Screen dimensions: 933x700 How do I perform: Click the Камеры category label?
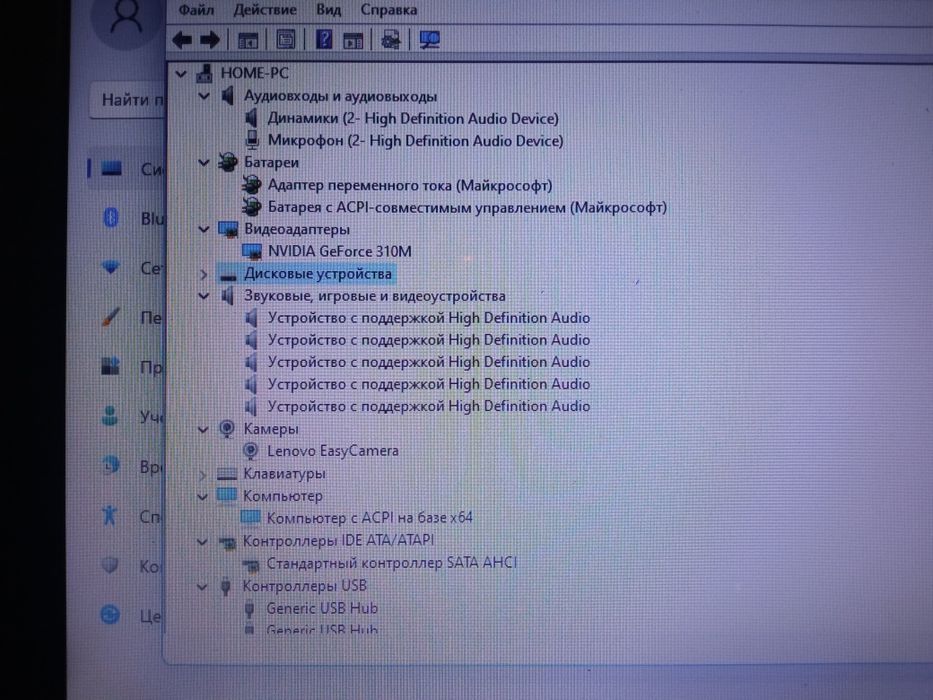[271, 429]
